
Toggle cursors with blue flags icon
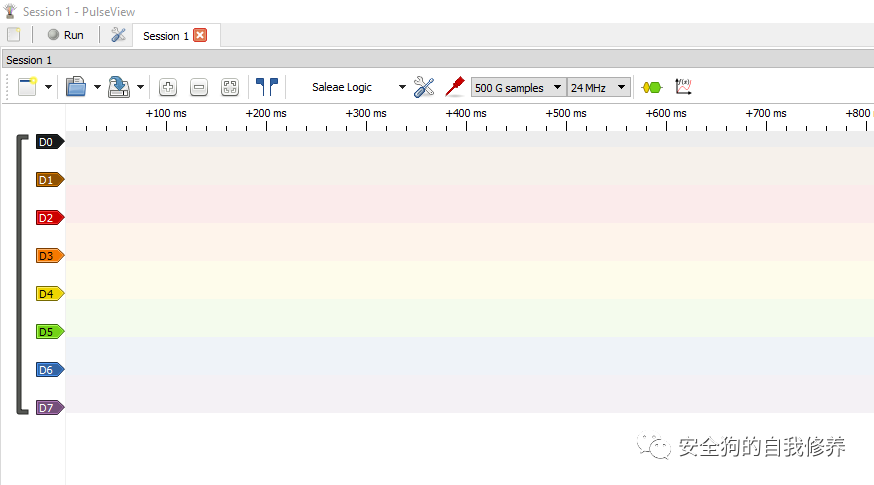[x=267, y=87]
